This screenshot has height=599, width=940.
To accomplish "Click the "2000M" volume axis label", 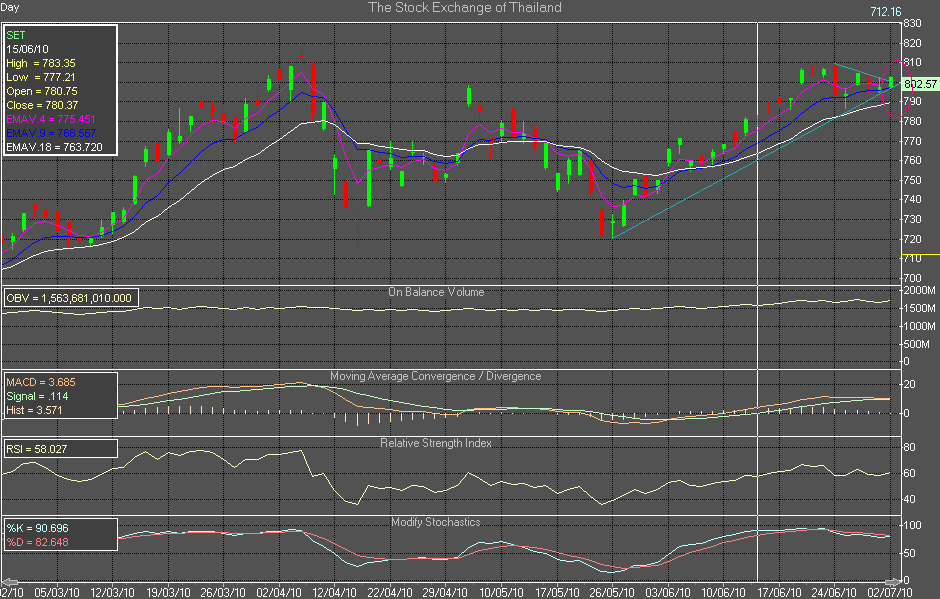I will click(920, 291).
